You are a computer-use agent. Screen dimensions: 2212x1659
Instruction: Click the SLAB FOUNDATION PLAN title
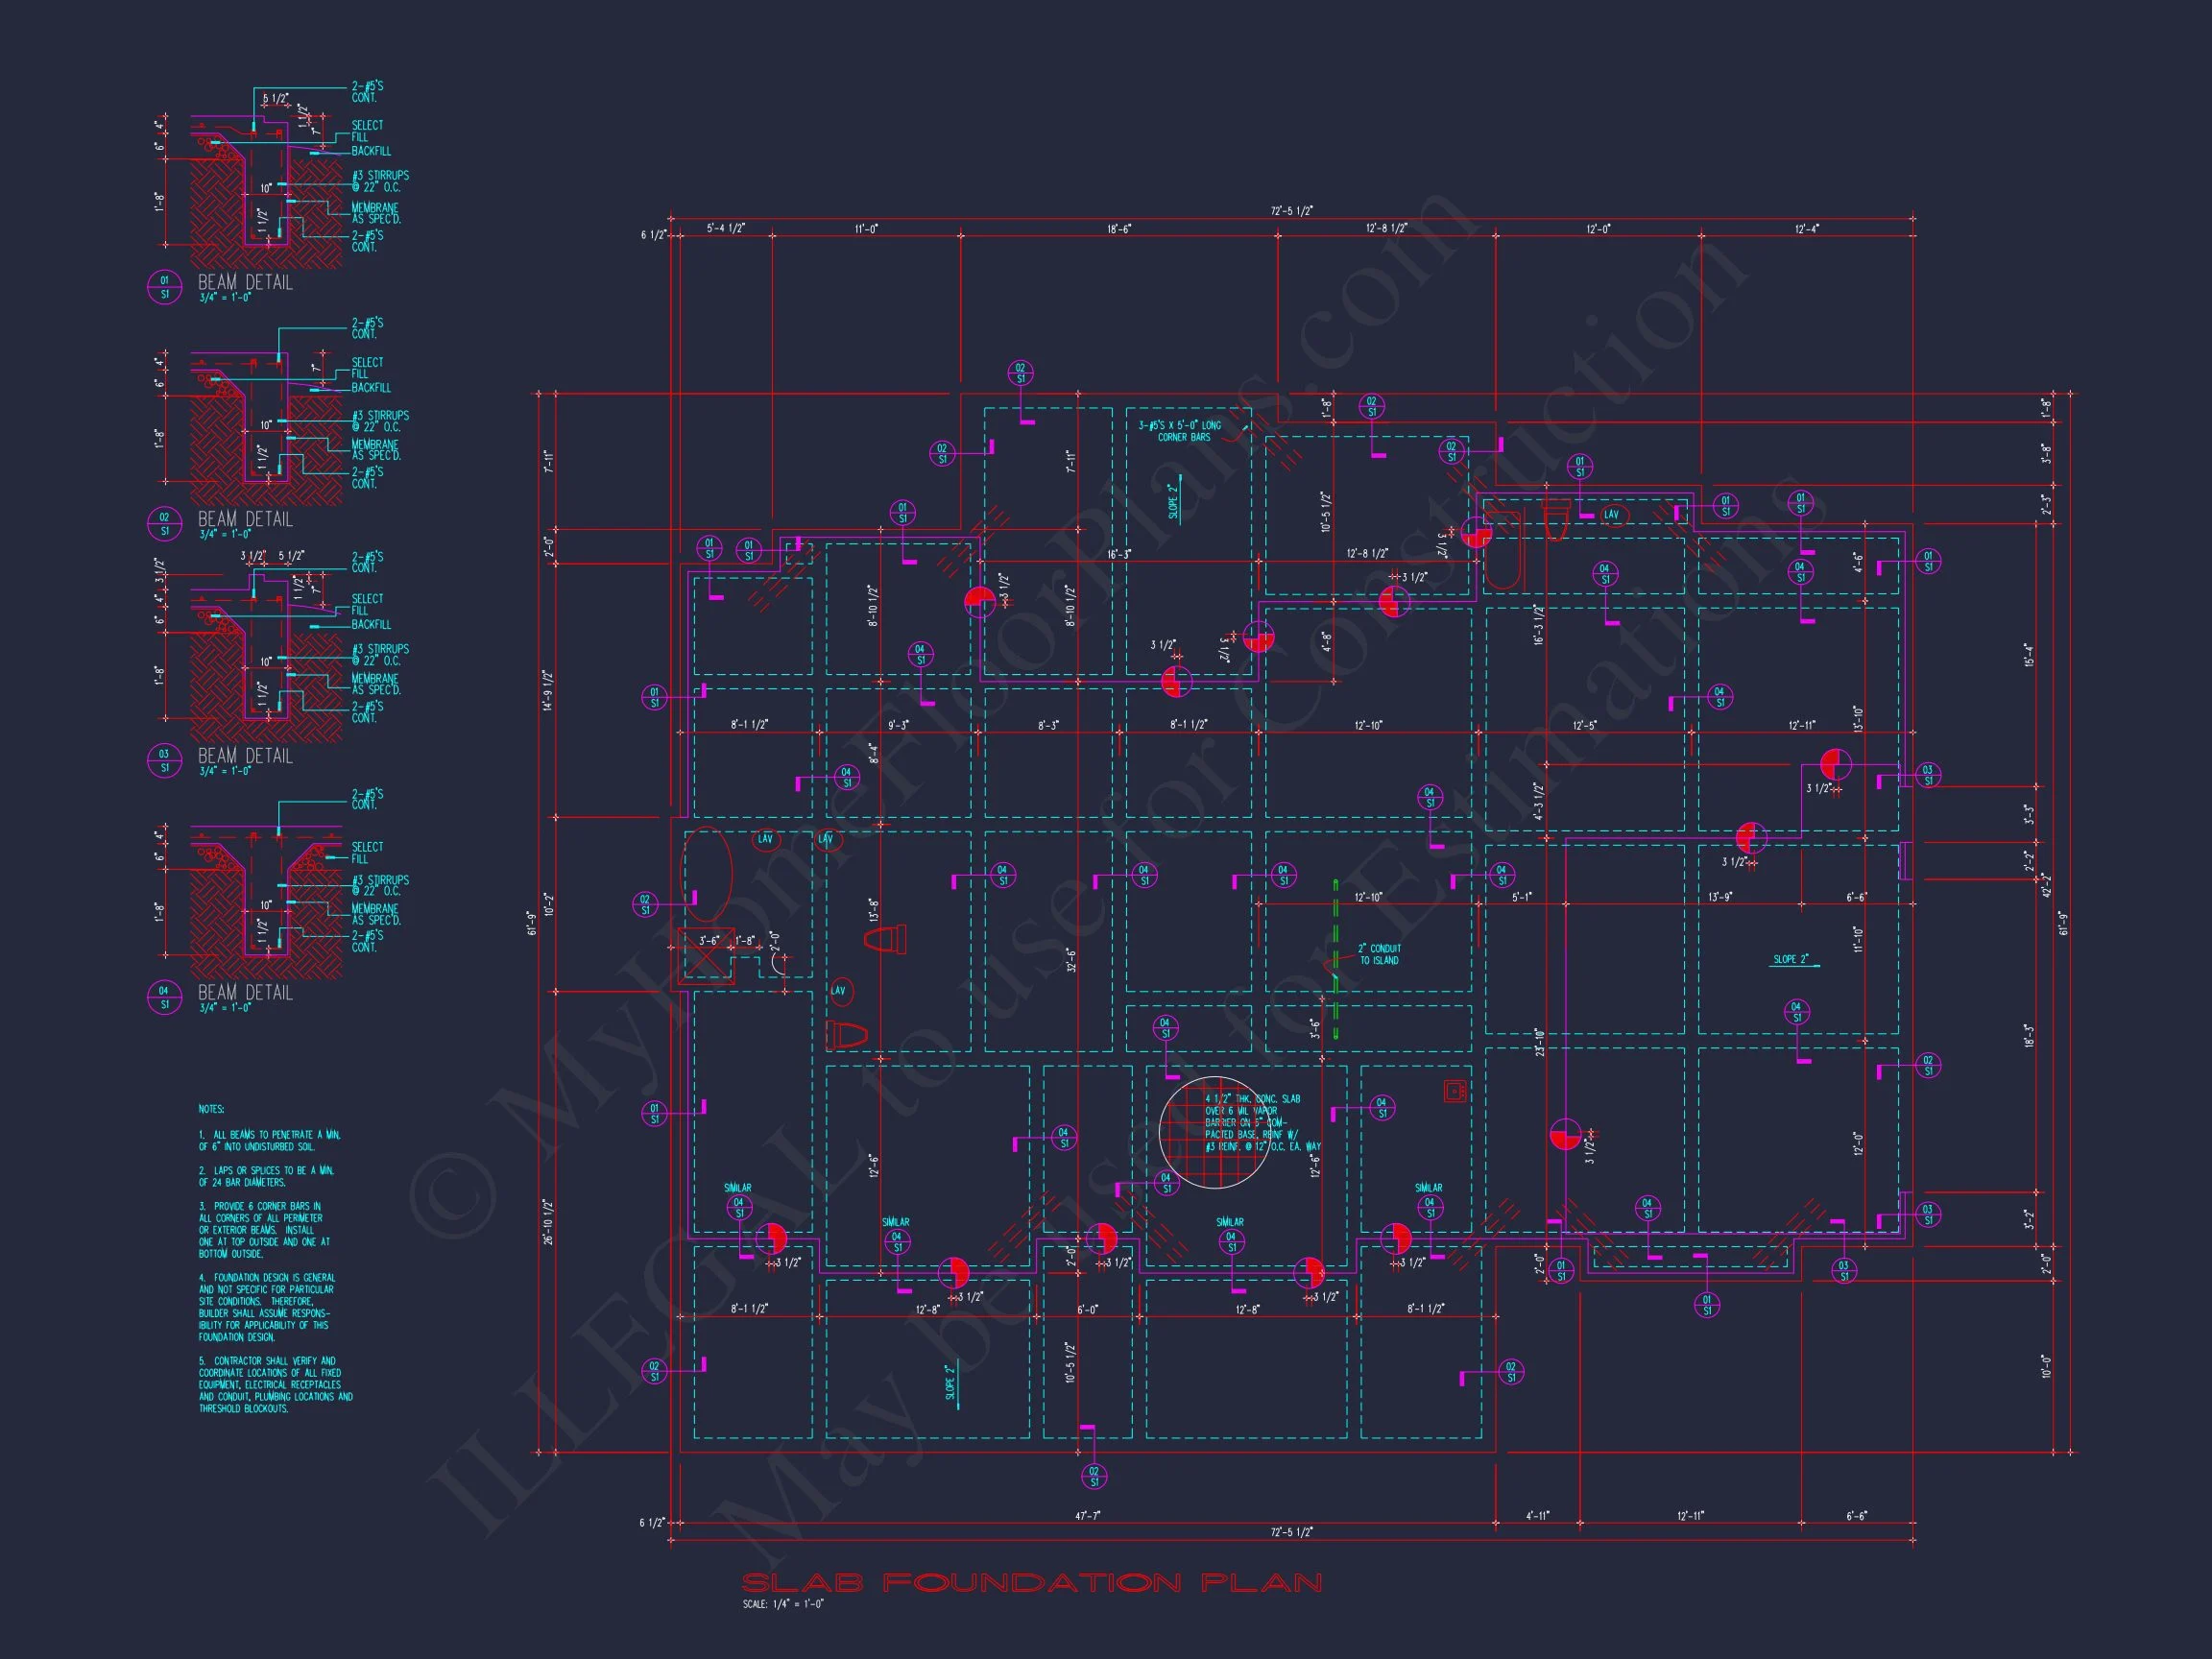(1031, 1583)
